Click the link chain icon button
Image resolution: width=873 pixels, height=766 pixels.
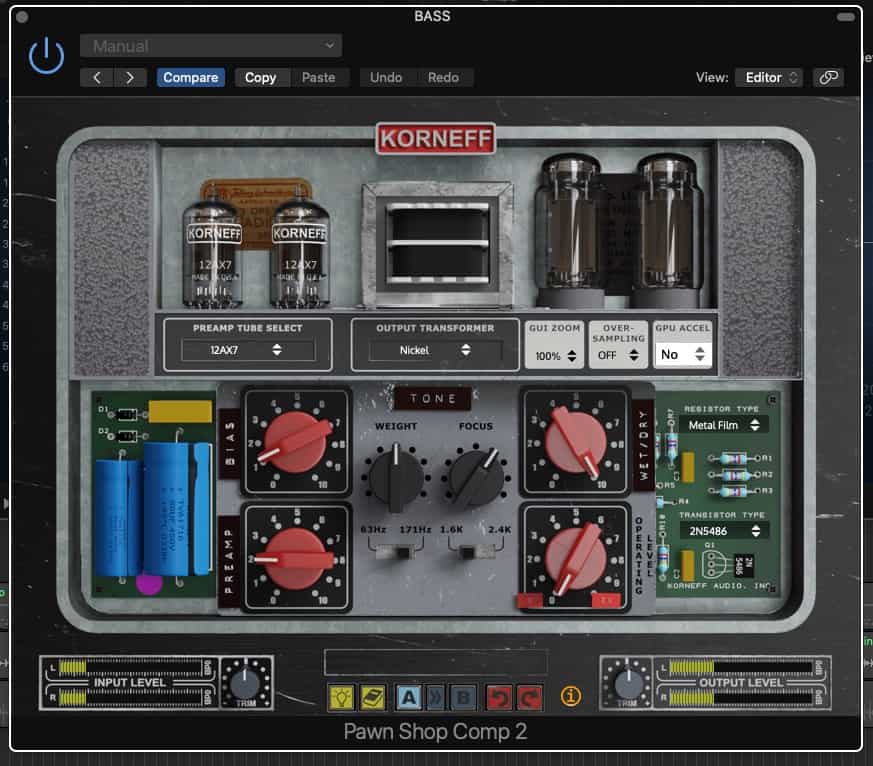pyautogui.click(x=828, y=77)
